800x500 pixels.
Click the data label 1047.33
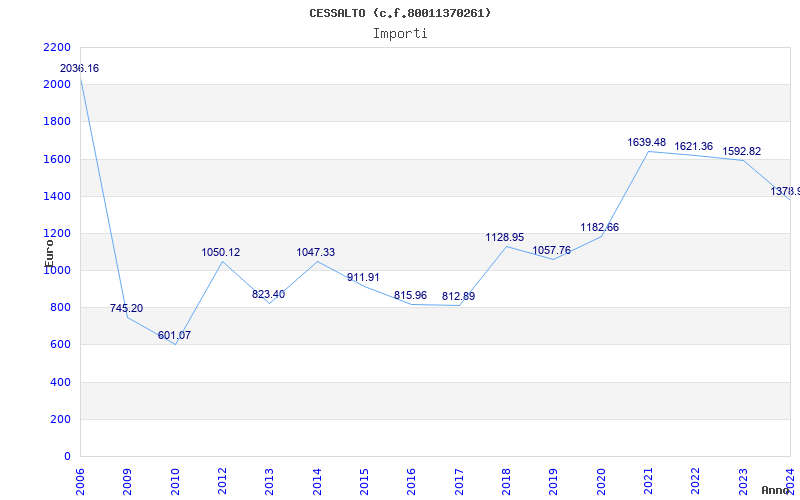click(x=316, y=252)
